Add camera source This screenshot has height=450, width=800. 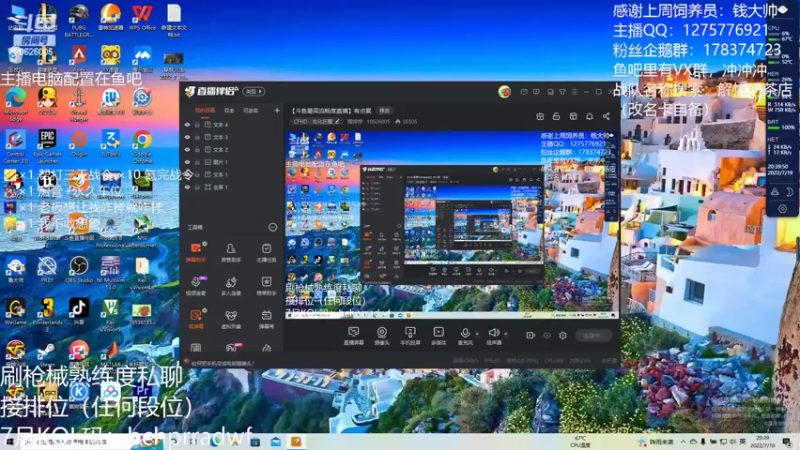[382, 336]
